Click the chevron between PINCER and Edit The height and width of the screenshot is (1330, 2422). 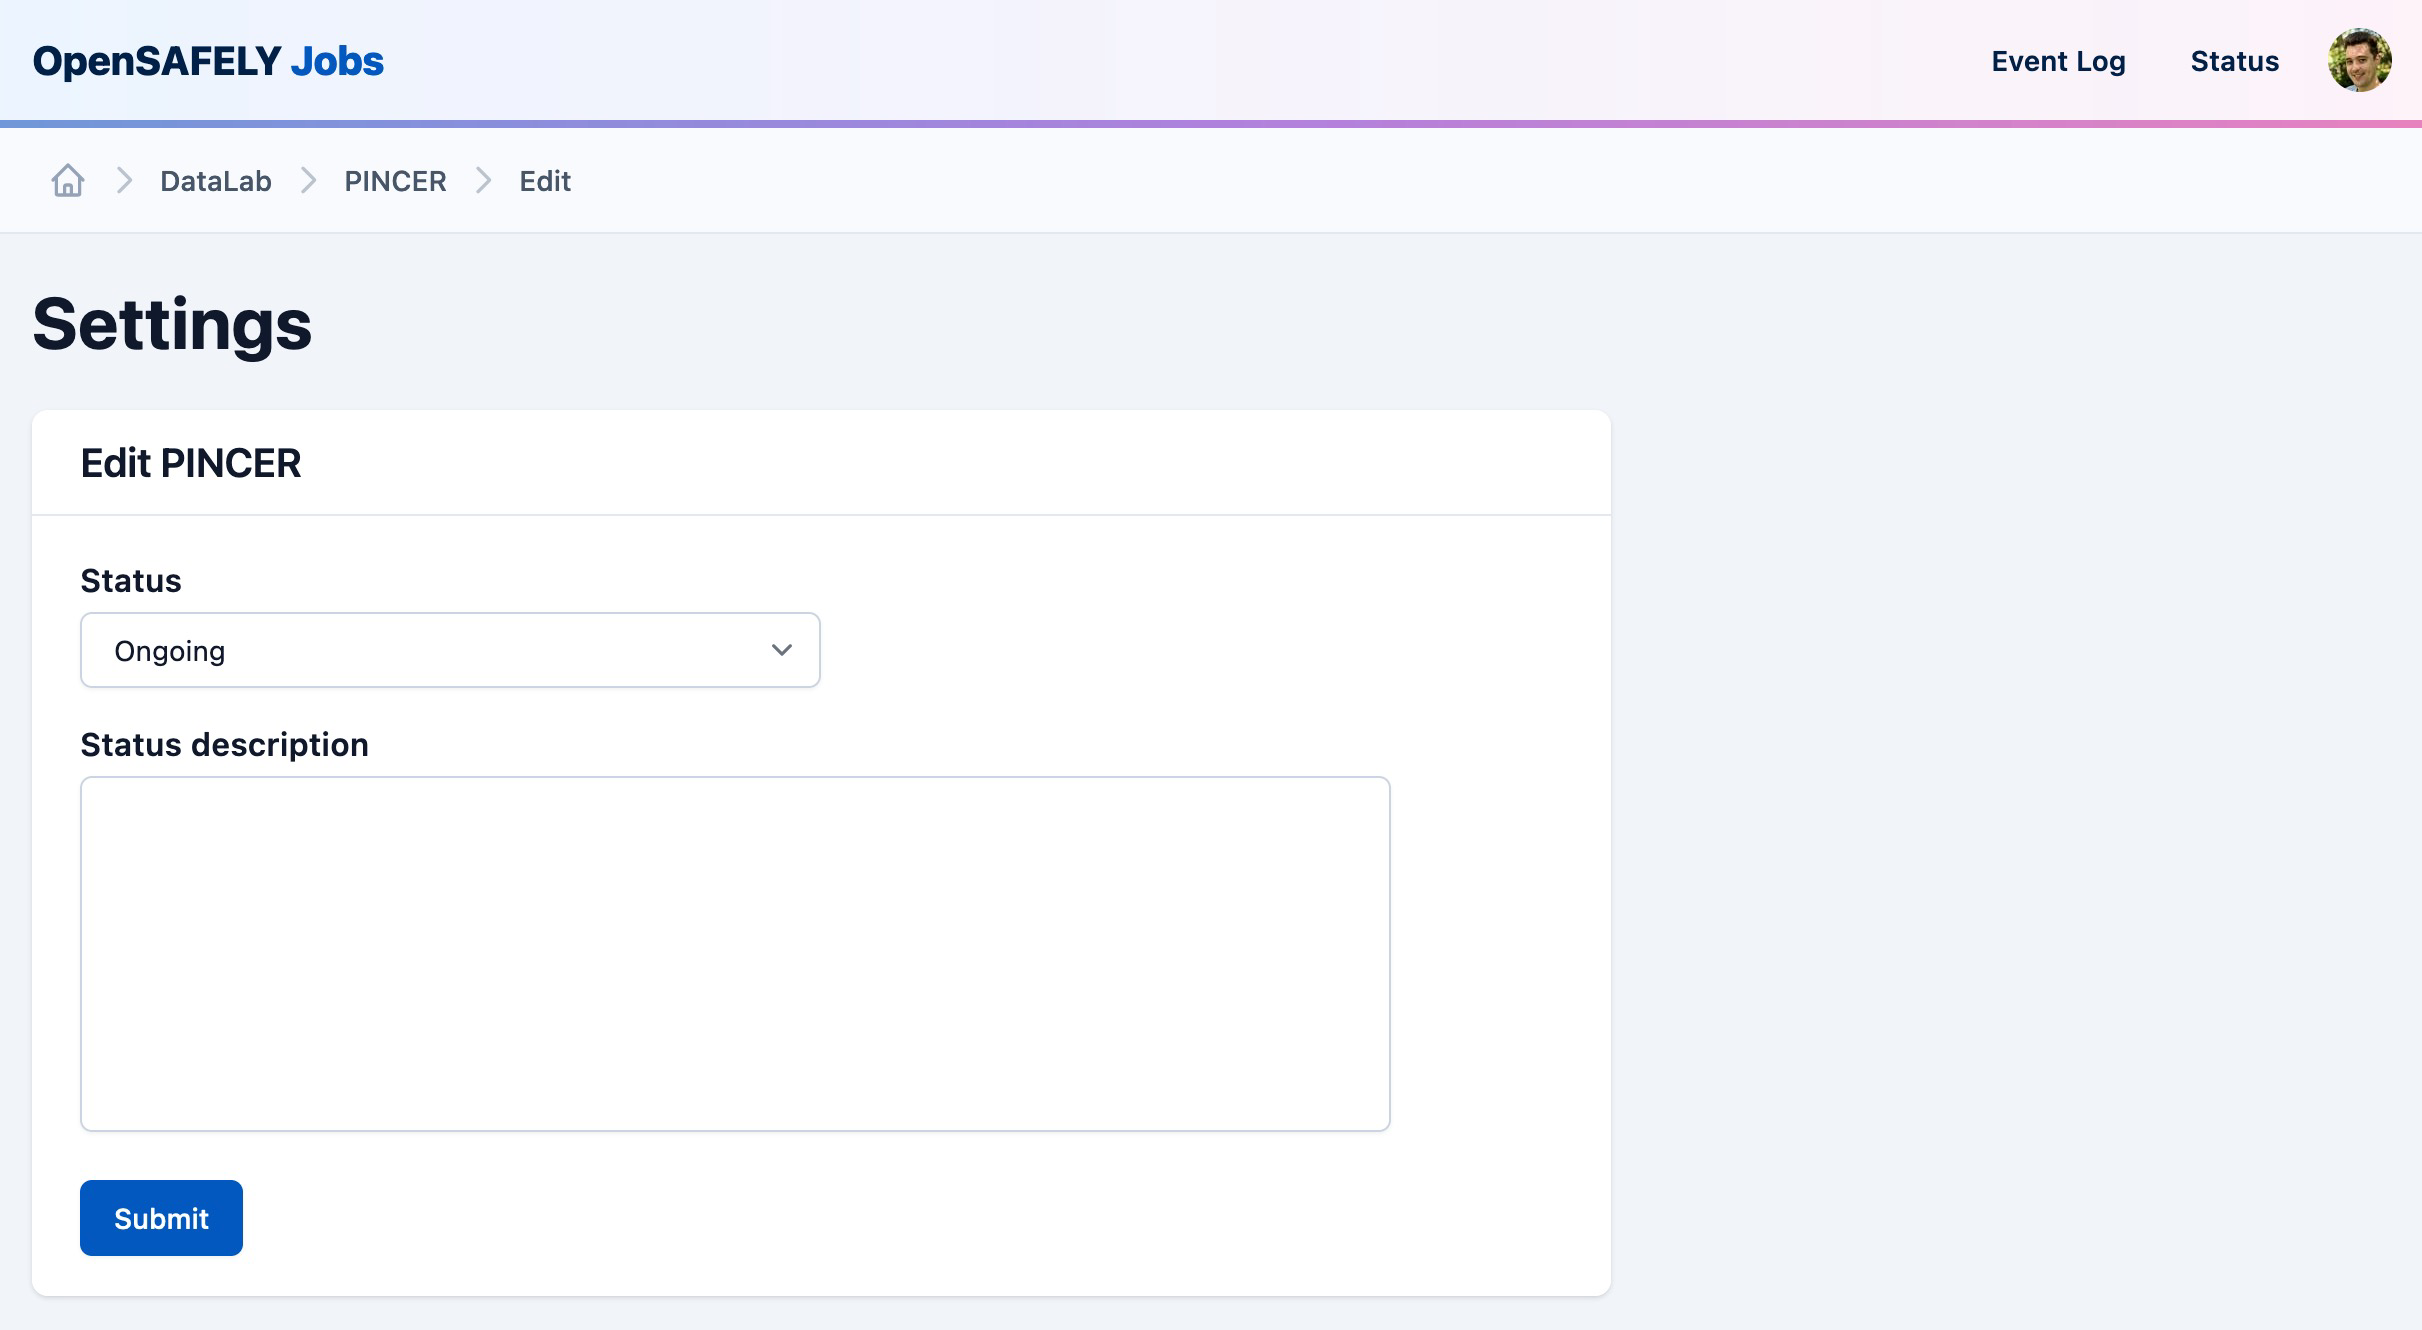click(x=485, y=180)
